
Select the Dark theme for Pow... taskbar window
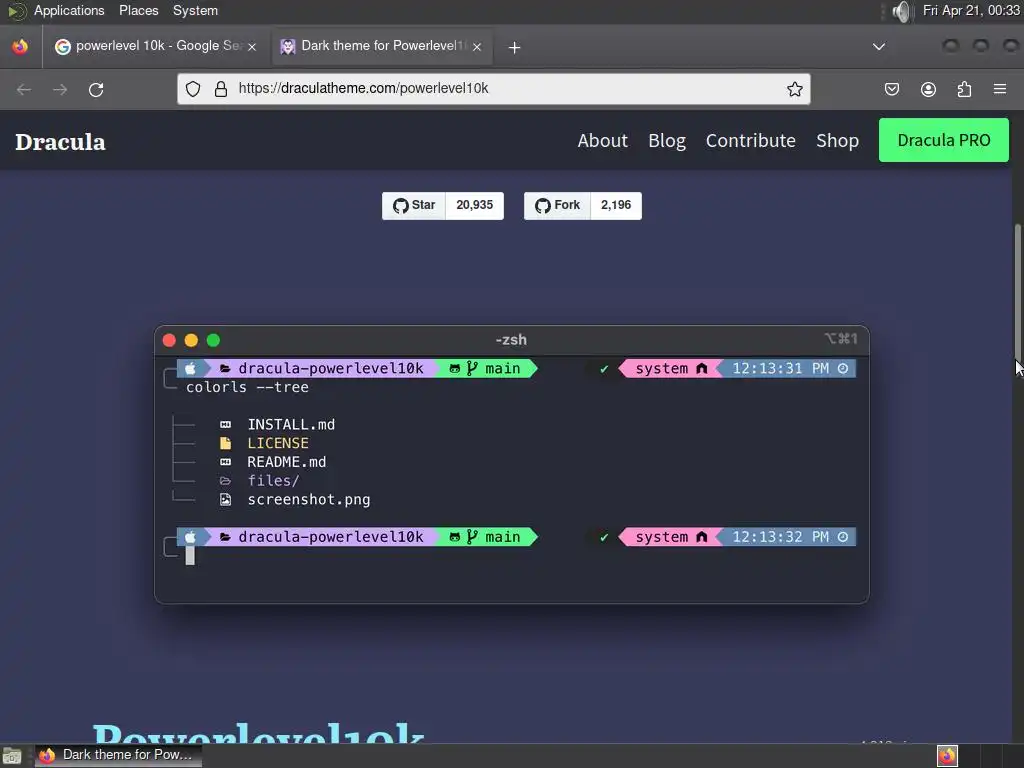point(118,755)
